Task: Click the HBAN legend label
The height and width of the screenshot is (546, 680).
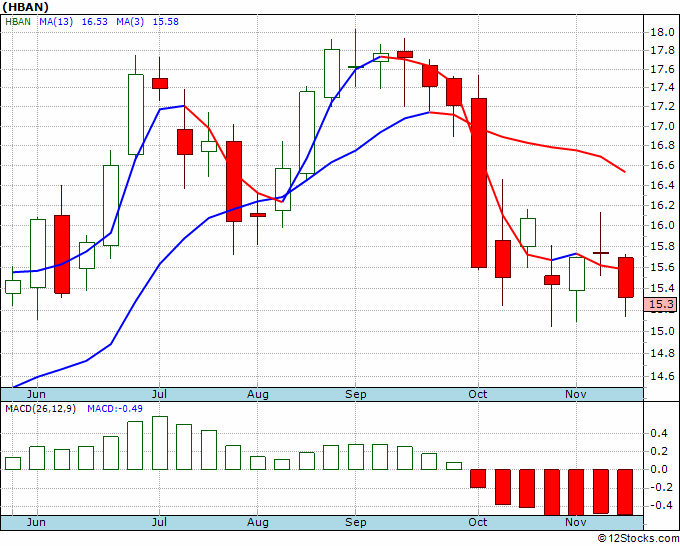Action: (18, 22)
